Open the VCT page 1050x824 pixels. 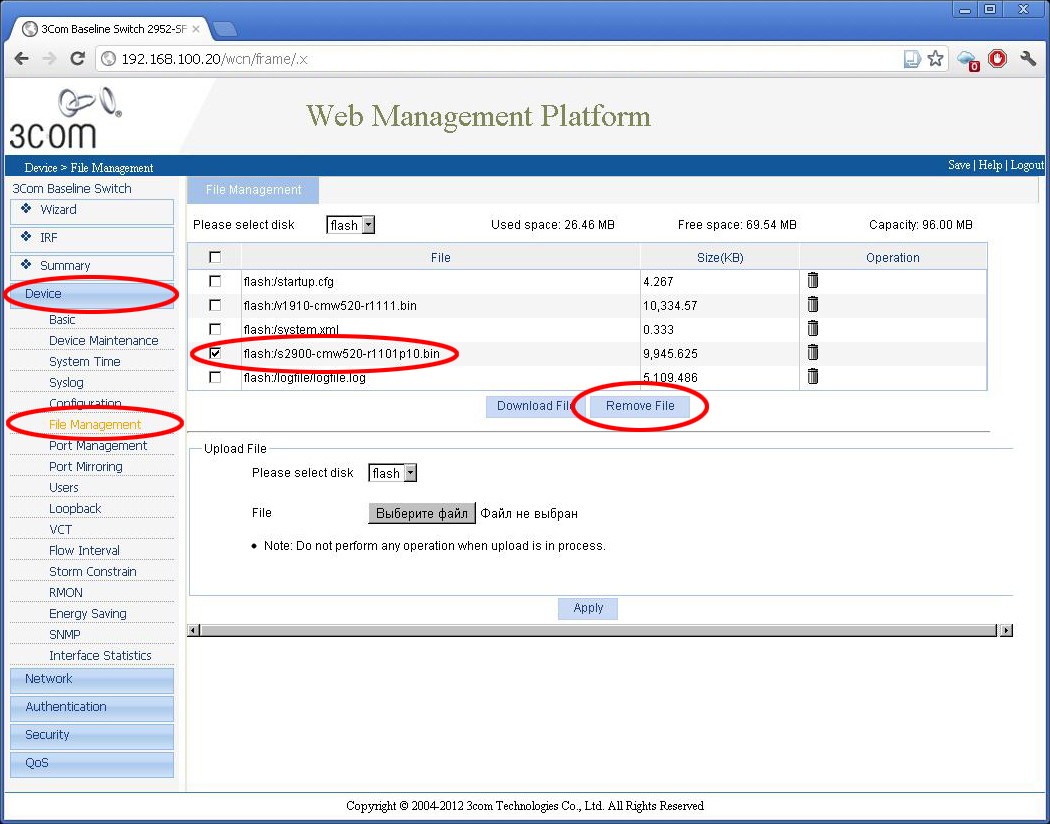click(60, 529)
